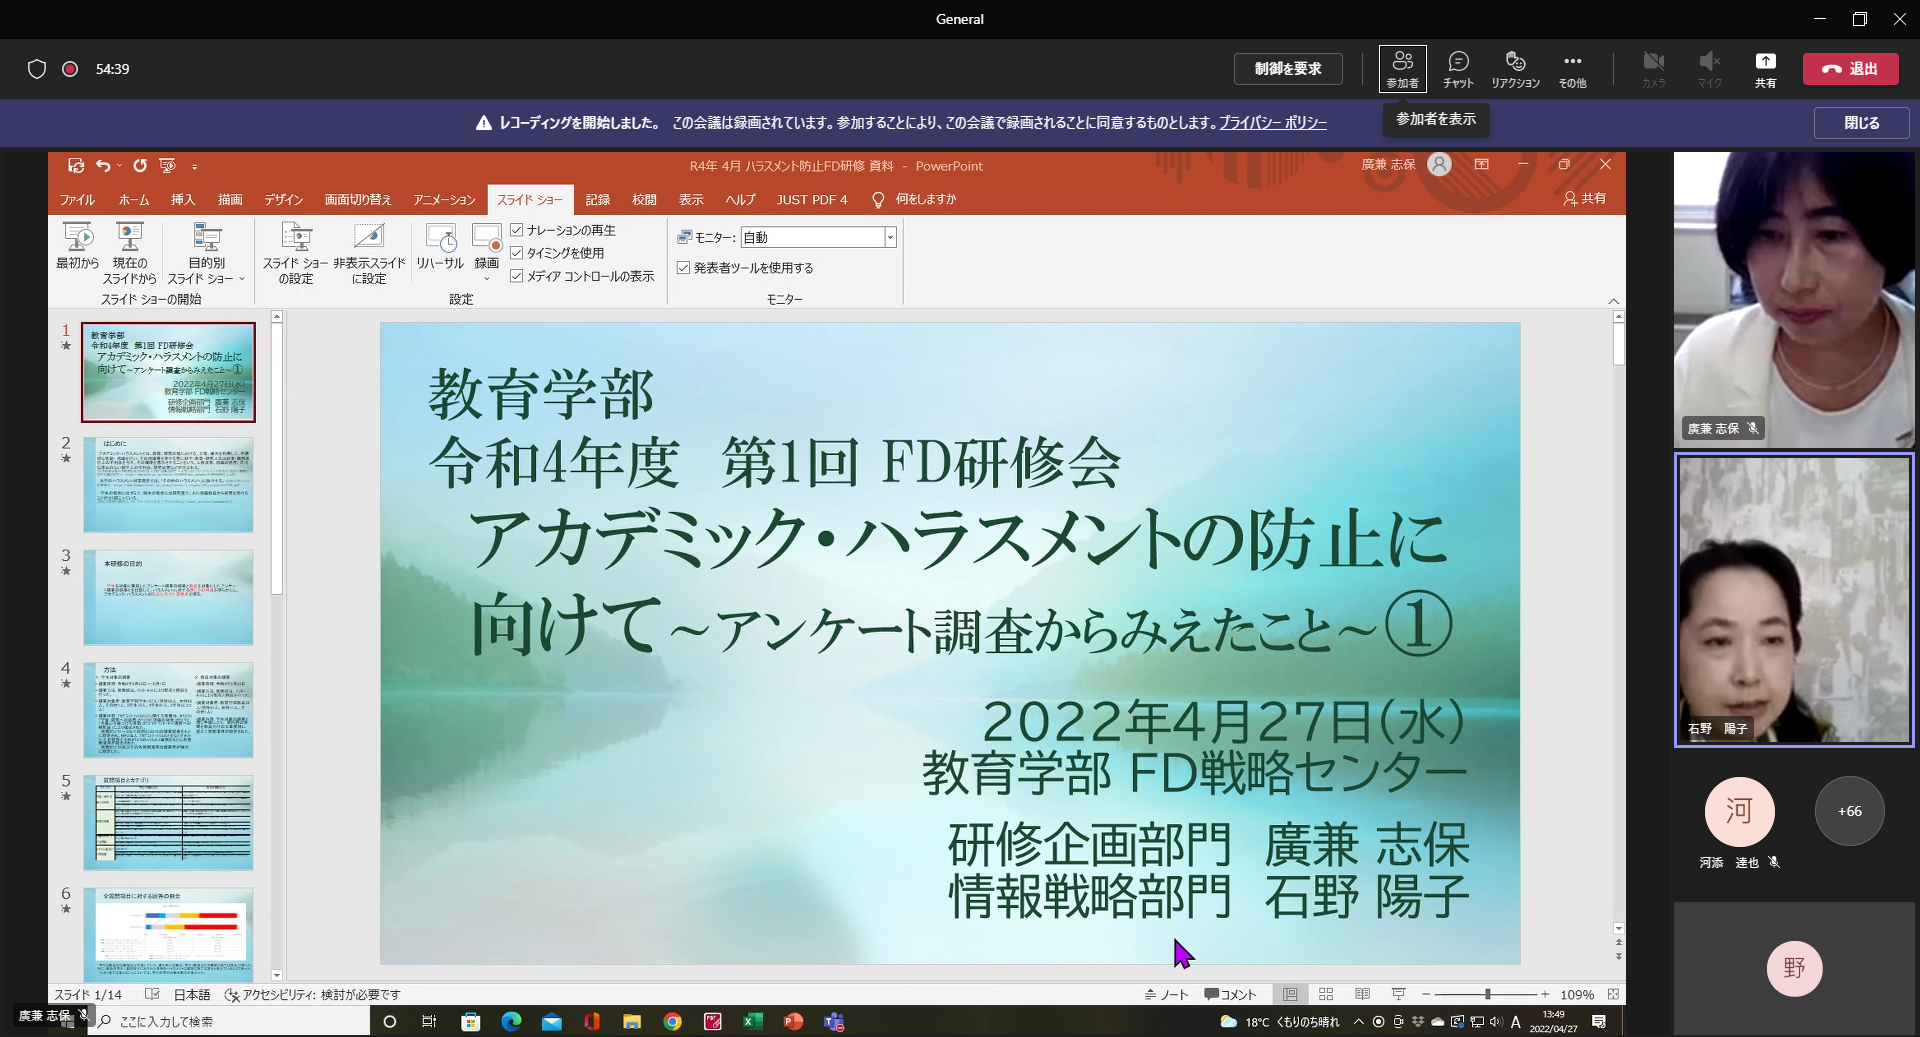This screenshot has height=1037, width=1920.
Task: Open the 録画 dropdown arrow
Action: [x=486, y=278]
